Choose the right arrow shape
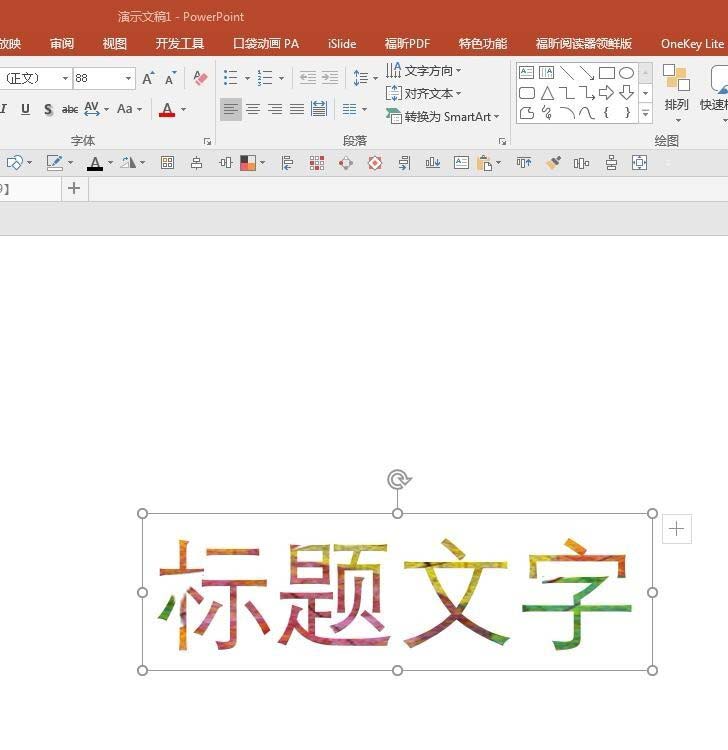This screenshot has height=750, width=728. pos(607,92)
